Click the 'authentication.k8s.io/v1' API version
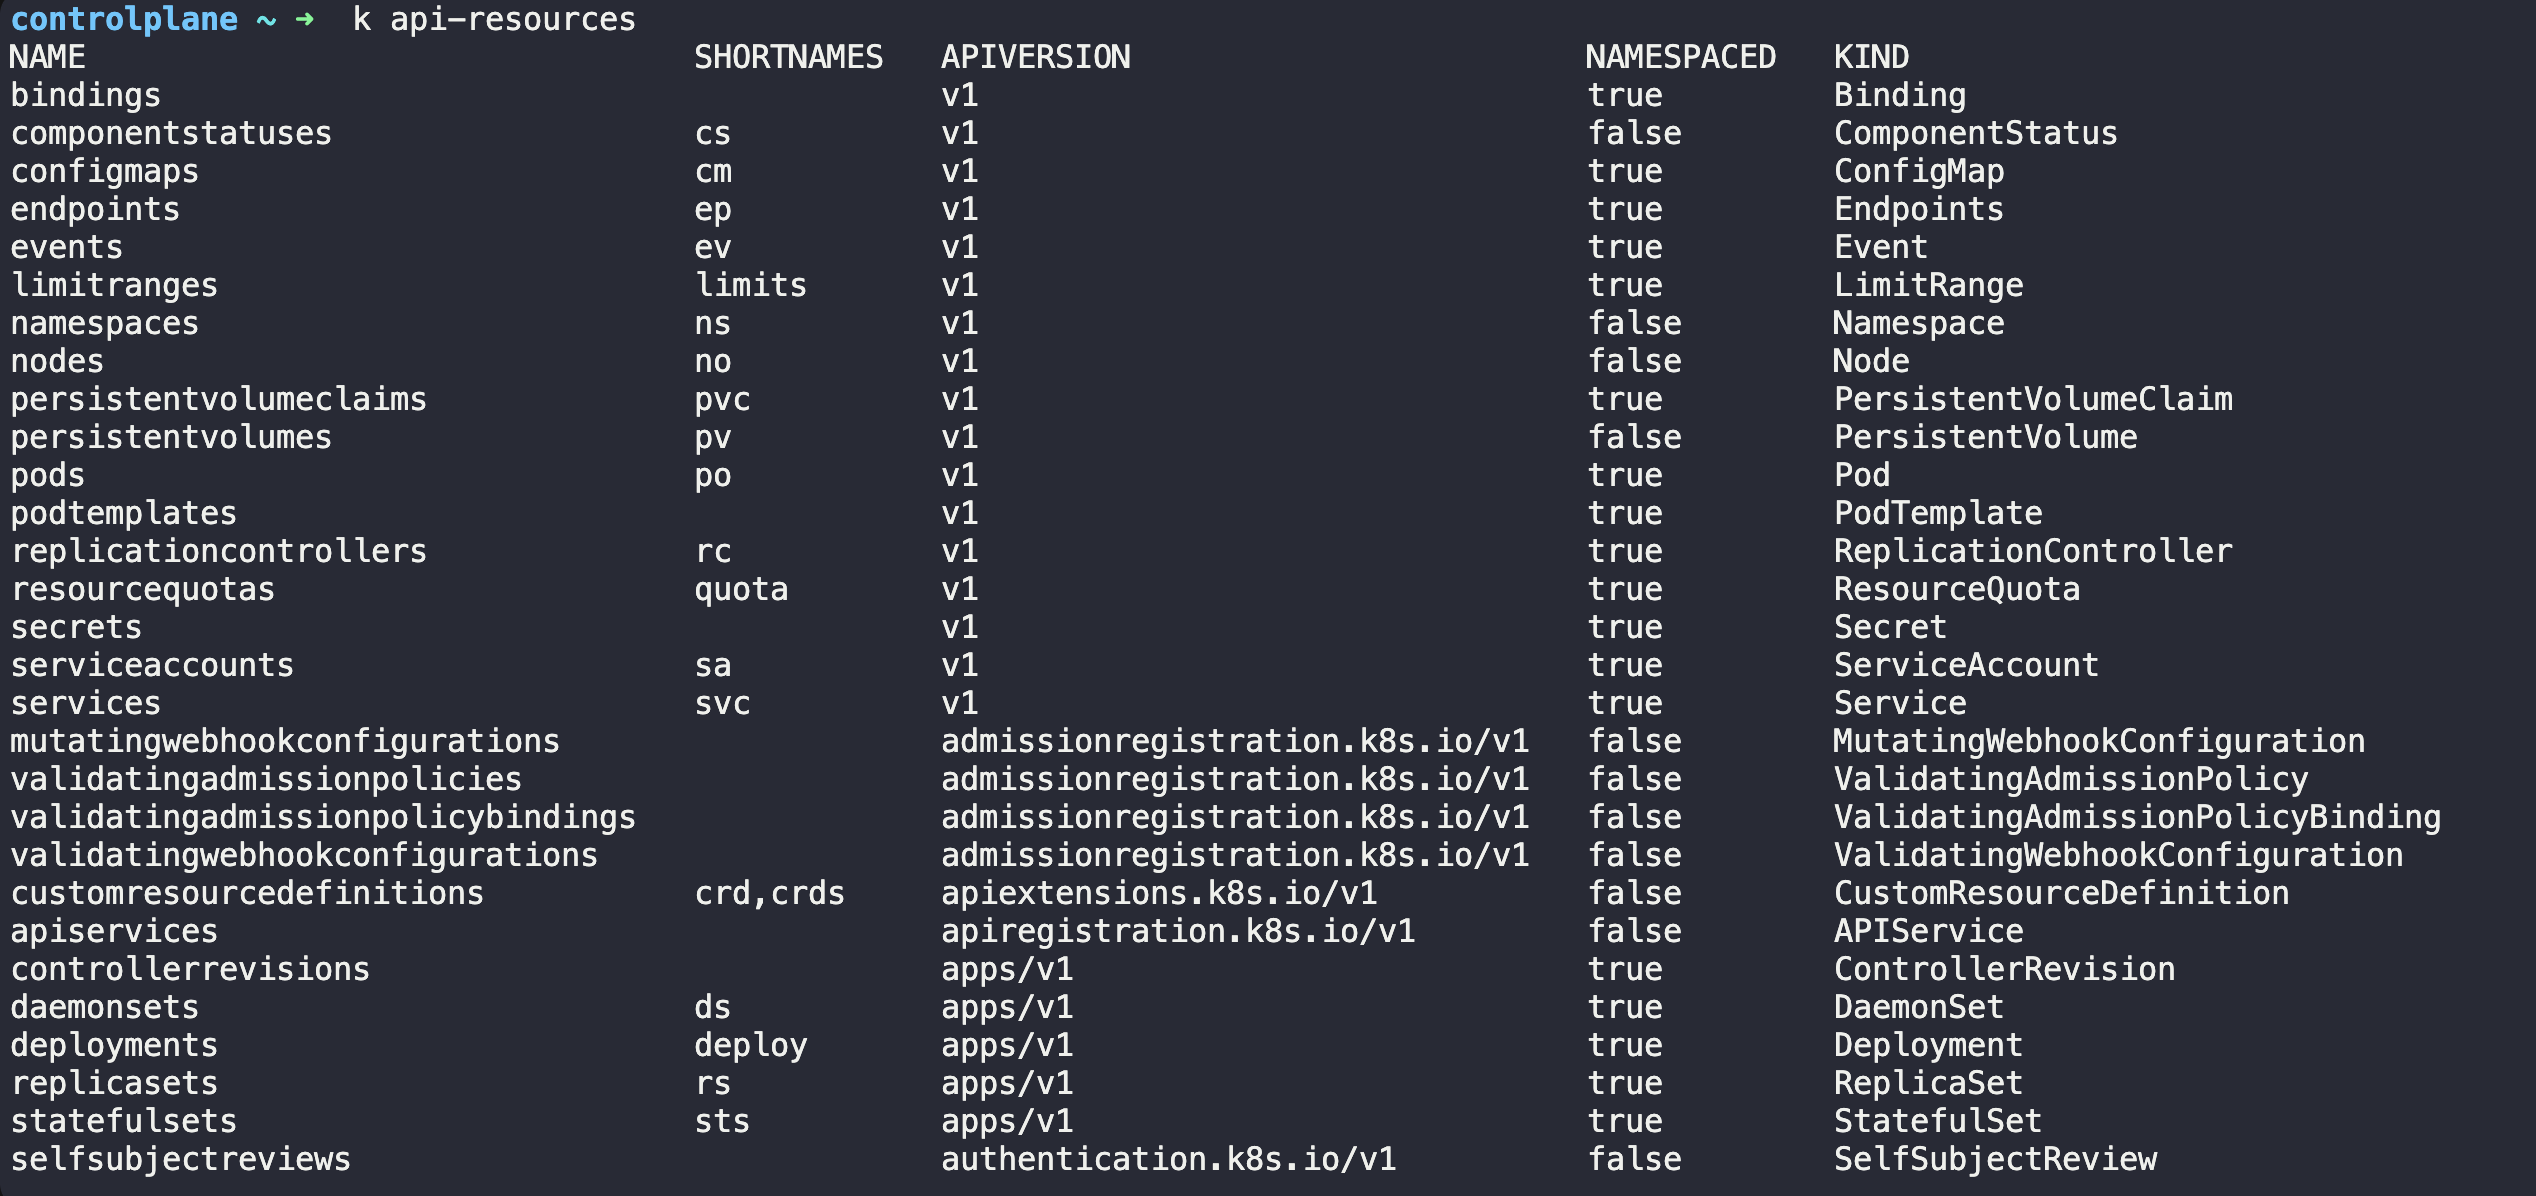The image size is (2536, 1196). click(1169, 1159)
